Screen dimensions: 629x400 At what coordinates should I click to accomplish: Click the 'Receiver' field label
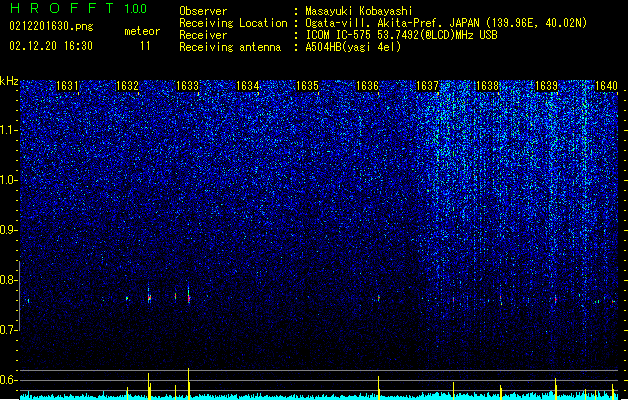pyautogui.click(x=203, y=35)
